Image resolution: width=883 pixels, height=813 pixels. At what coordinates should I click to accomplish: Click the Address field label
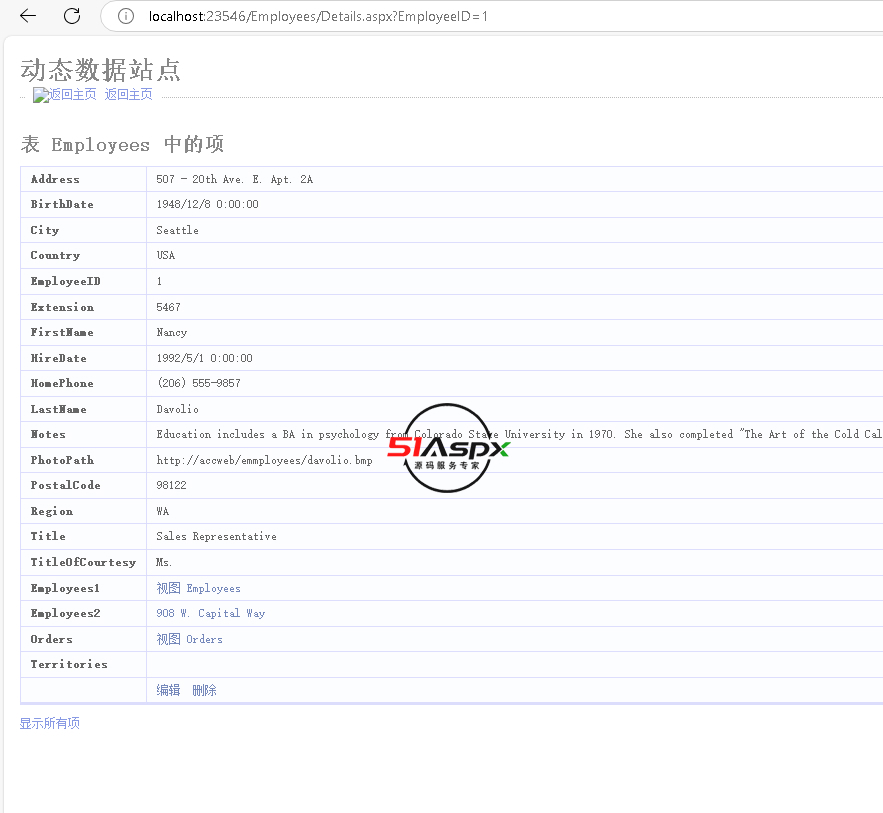point(55,180)
